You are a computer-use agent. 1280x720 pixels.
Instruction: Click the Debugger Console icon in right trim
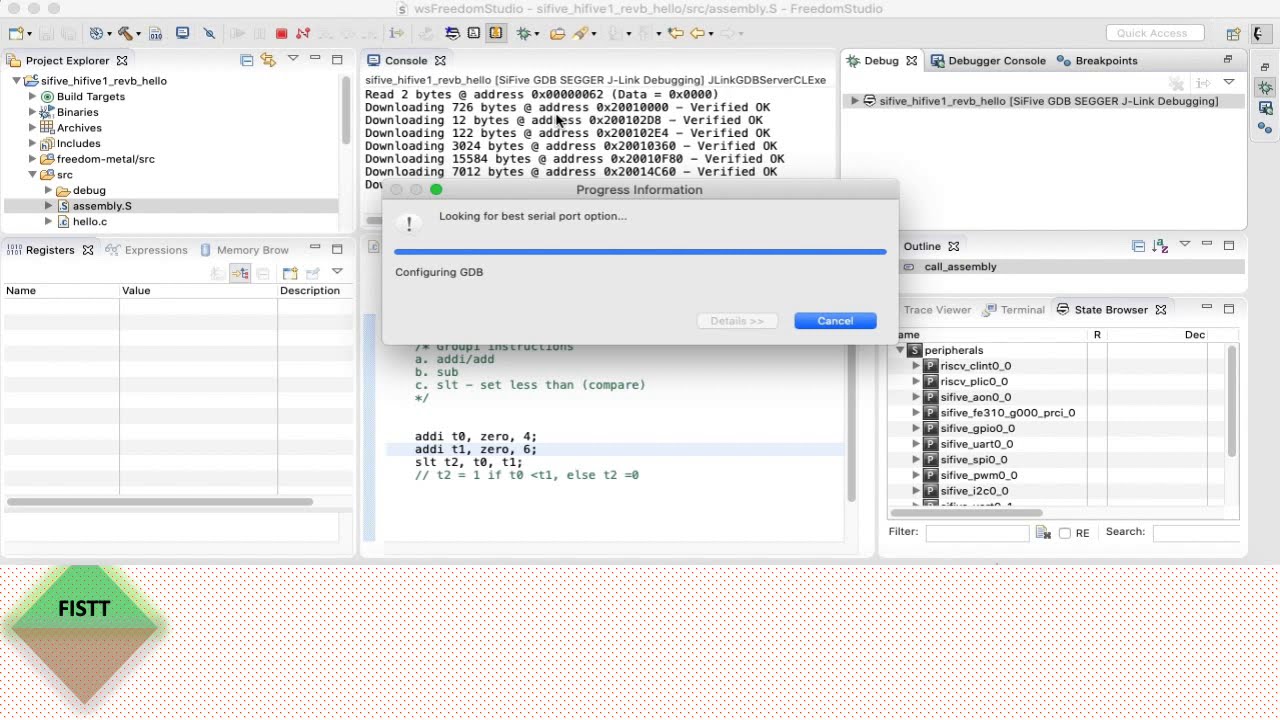coord(1266,108)
